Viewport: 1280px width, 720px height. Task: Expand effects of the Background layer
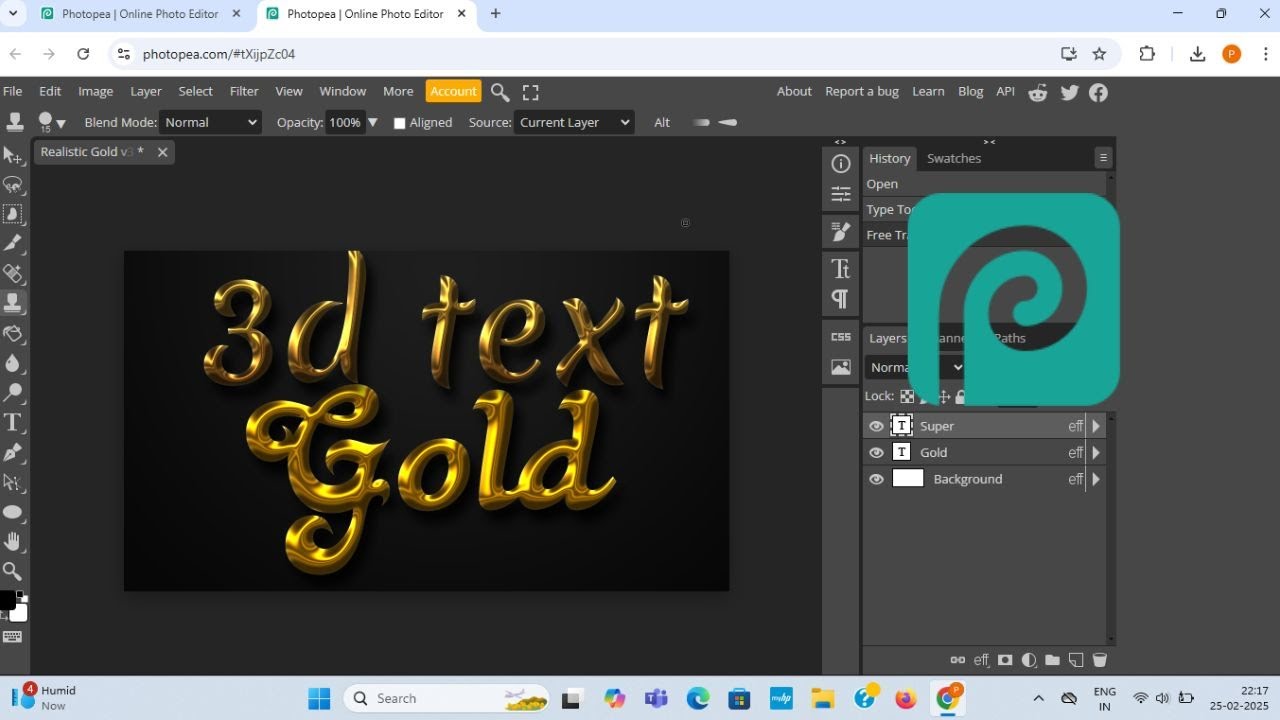pos(1096,479)
